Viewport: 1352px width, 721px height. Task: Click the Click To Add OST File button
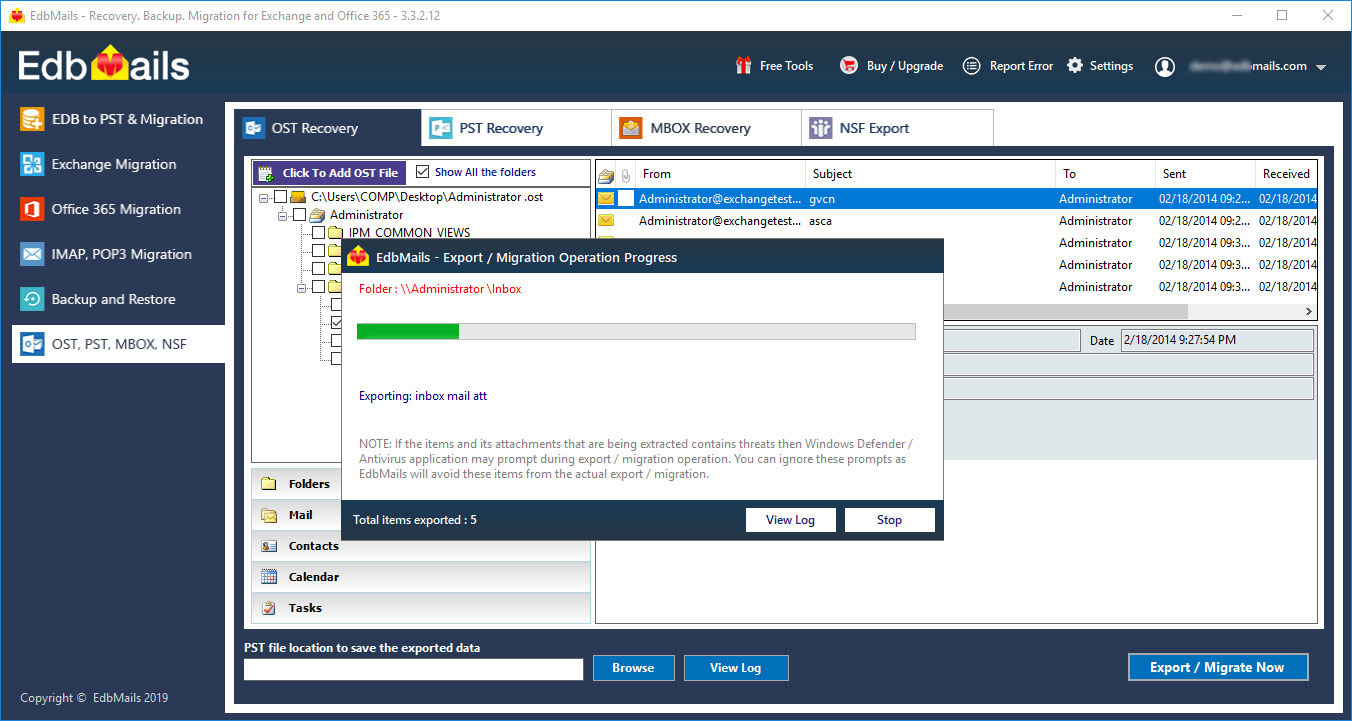pyautogui.click(x=330, y=173)
